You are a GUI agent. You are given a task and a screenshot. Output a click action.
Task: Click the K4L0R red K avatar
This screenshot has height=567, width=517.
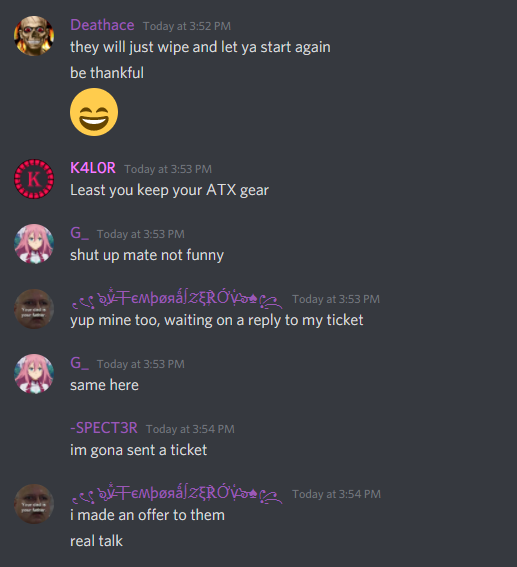tap(34, 179)
